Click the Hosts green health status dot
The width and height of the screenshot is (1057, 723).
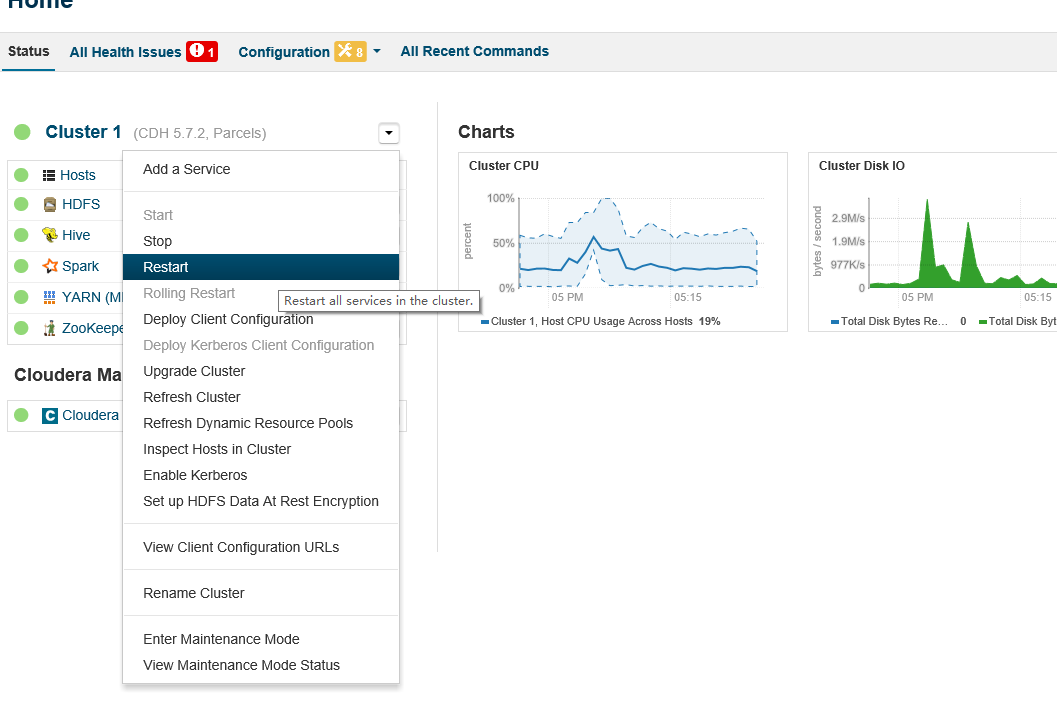tap(22, 175)
